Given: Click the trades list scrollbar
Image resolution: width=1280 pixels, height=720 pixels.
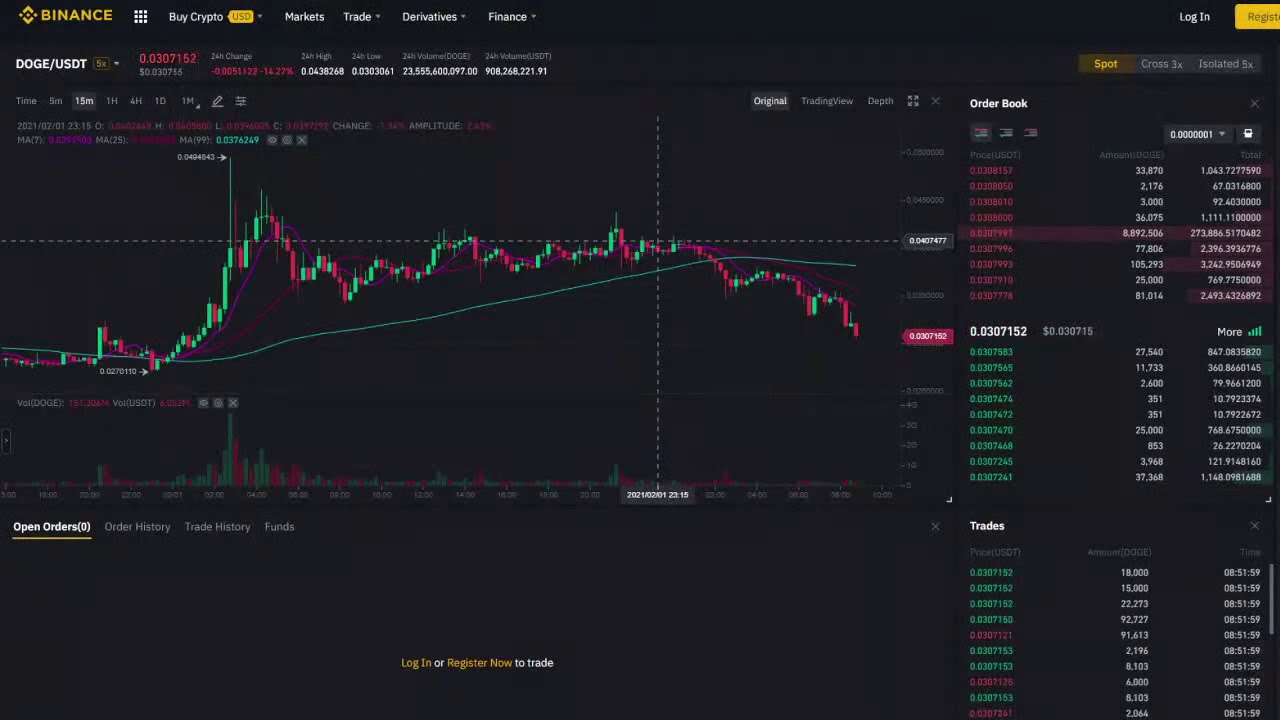Looking at the screenshot, I should tap(1273, 600).
